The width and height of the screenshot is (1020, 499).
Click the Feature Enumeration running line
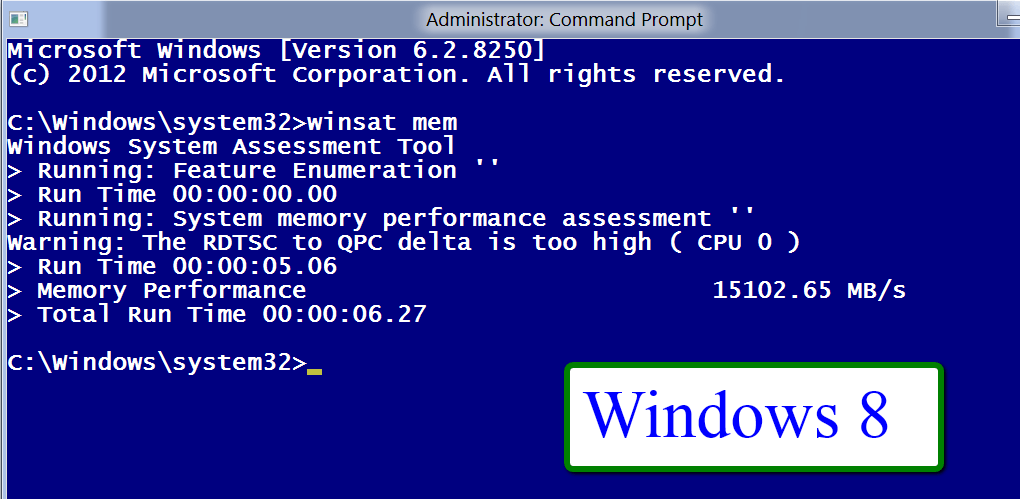[x=254, y=170]
